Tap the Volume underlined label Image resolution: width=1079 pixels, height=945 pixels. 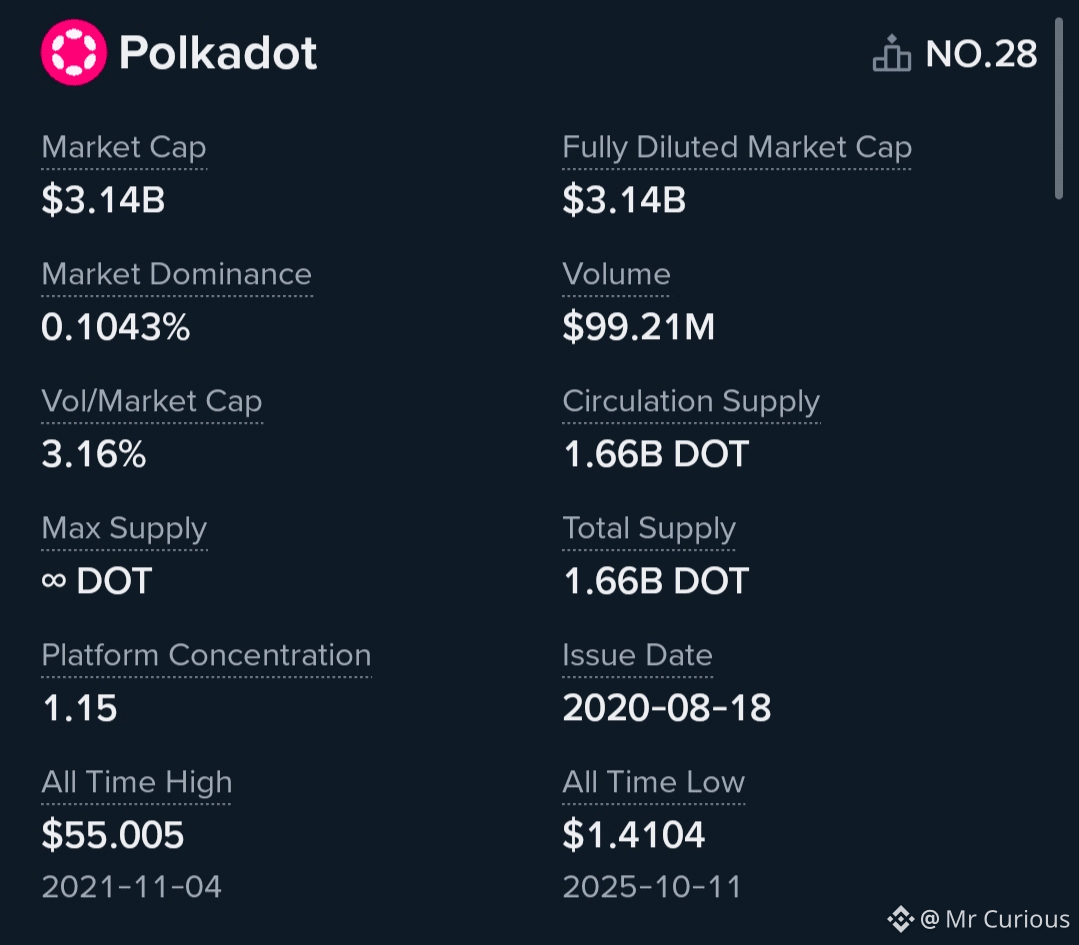(x=616, y=275)
